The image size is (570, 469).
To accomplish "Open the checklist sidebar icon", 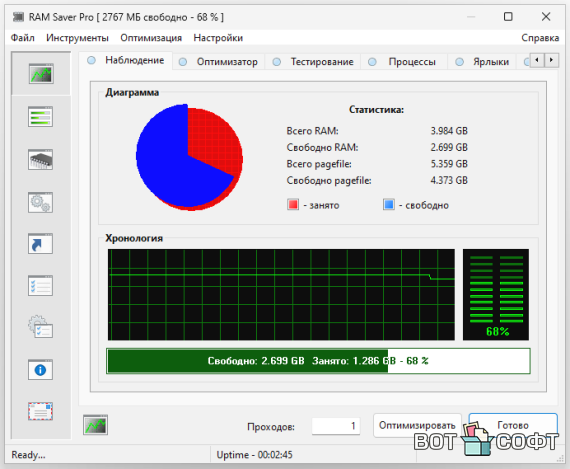I will (x=40, y=286).
